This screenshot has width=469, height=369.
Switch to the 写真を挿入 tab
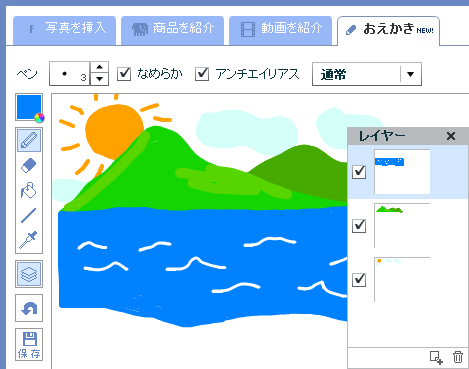65,30
